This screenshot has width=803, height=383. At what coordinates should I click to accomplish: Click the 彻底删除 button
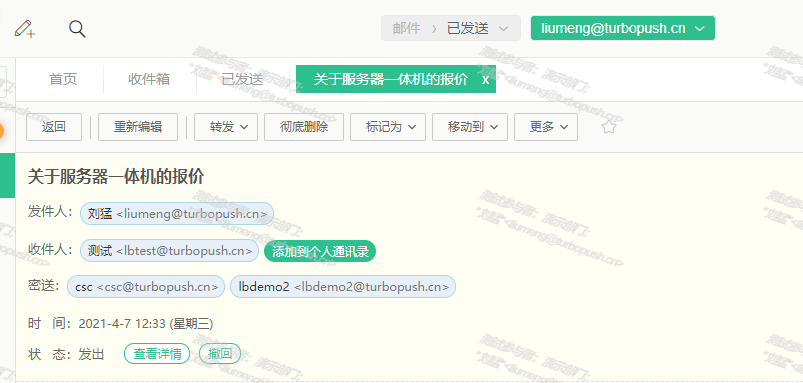(304, 127)
